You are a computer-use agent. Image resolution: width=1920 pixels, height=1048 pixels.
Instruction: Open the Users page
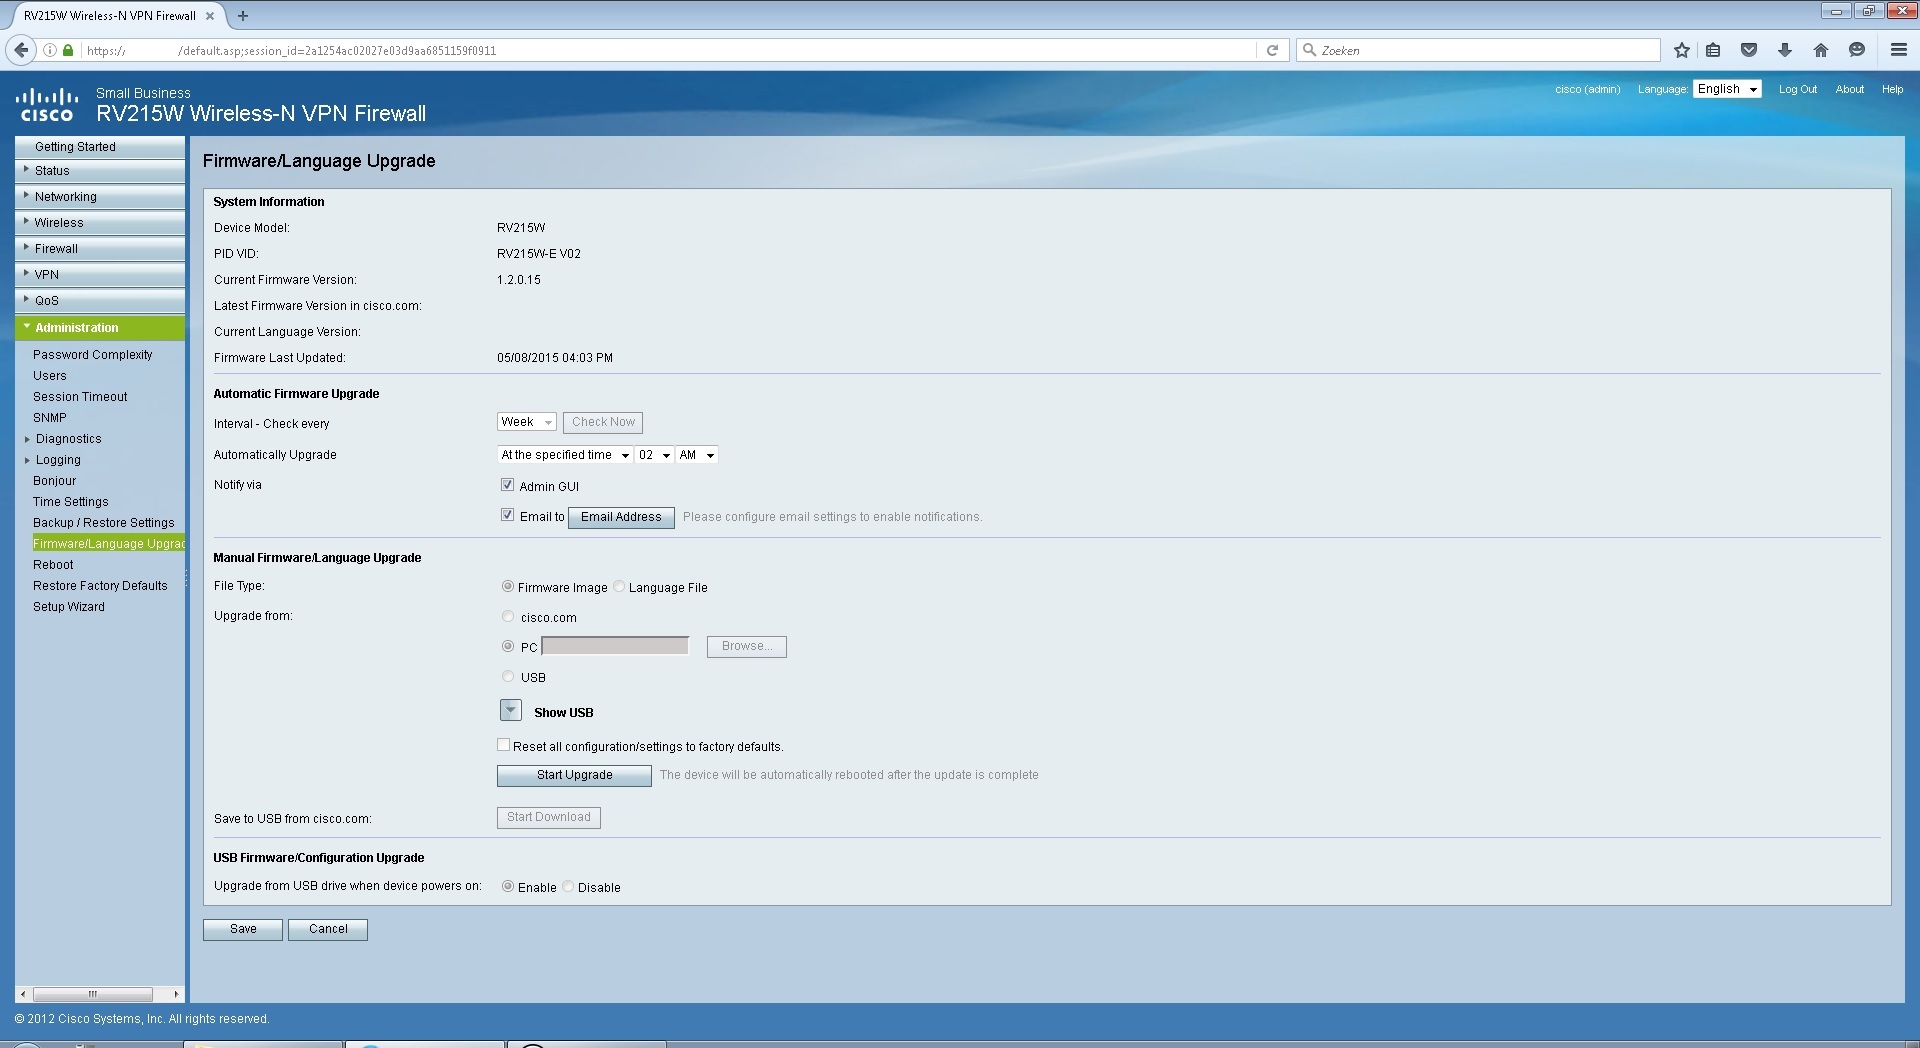(x=50, y=376)
